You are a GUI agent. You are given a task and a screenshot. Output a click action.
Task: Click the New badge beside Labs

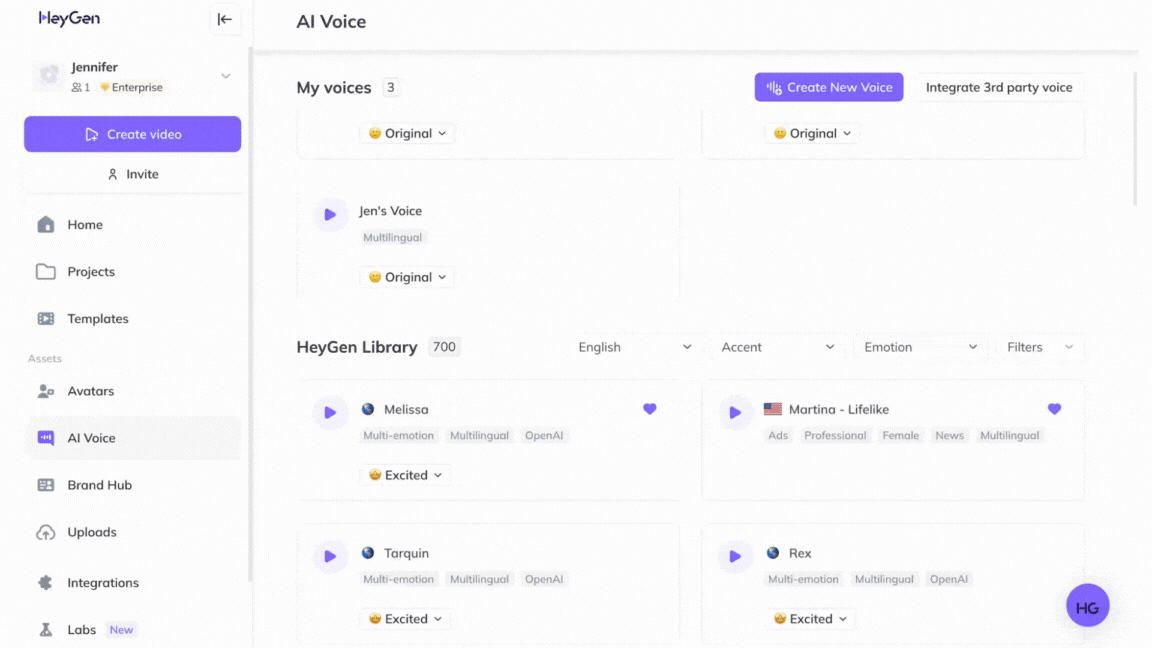(121, 630)
